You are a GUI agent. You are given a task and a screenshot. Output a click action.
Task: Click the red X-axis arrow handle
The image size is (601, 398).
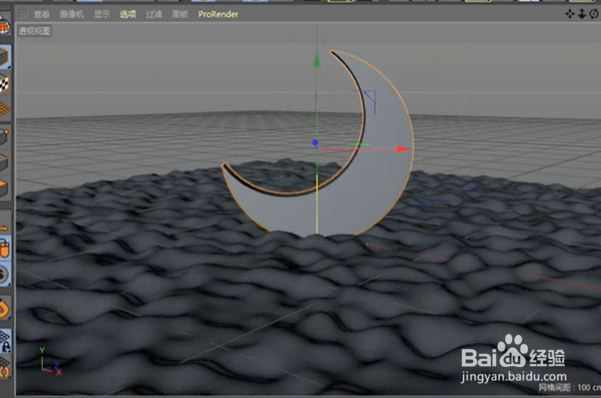coord(402,149)
